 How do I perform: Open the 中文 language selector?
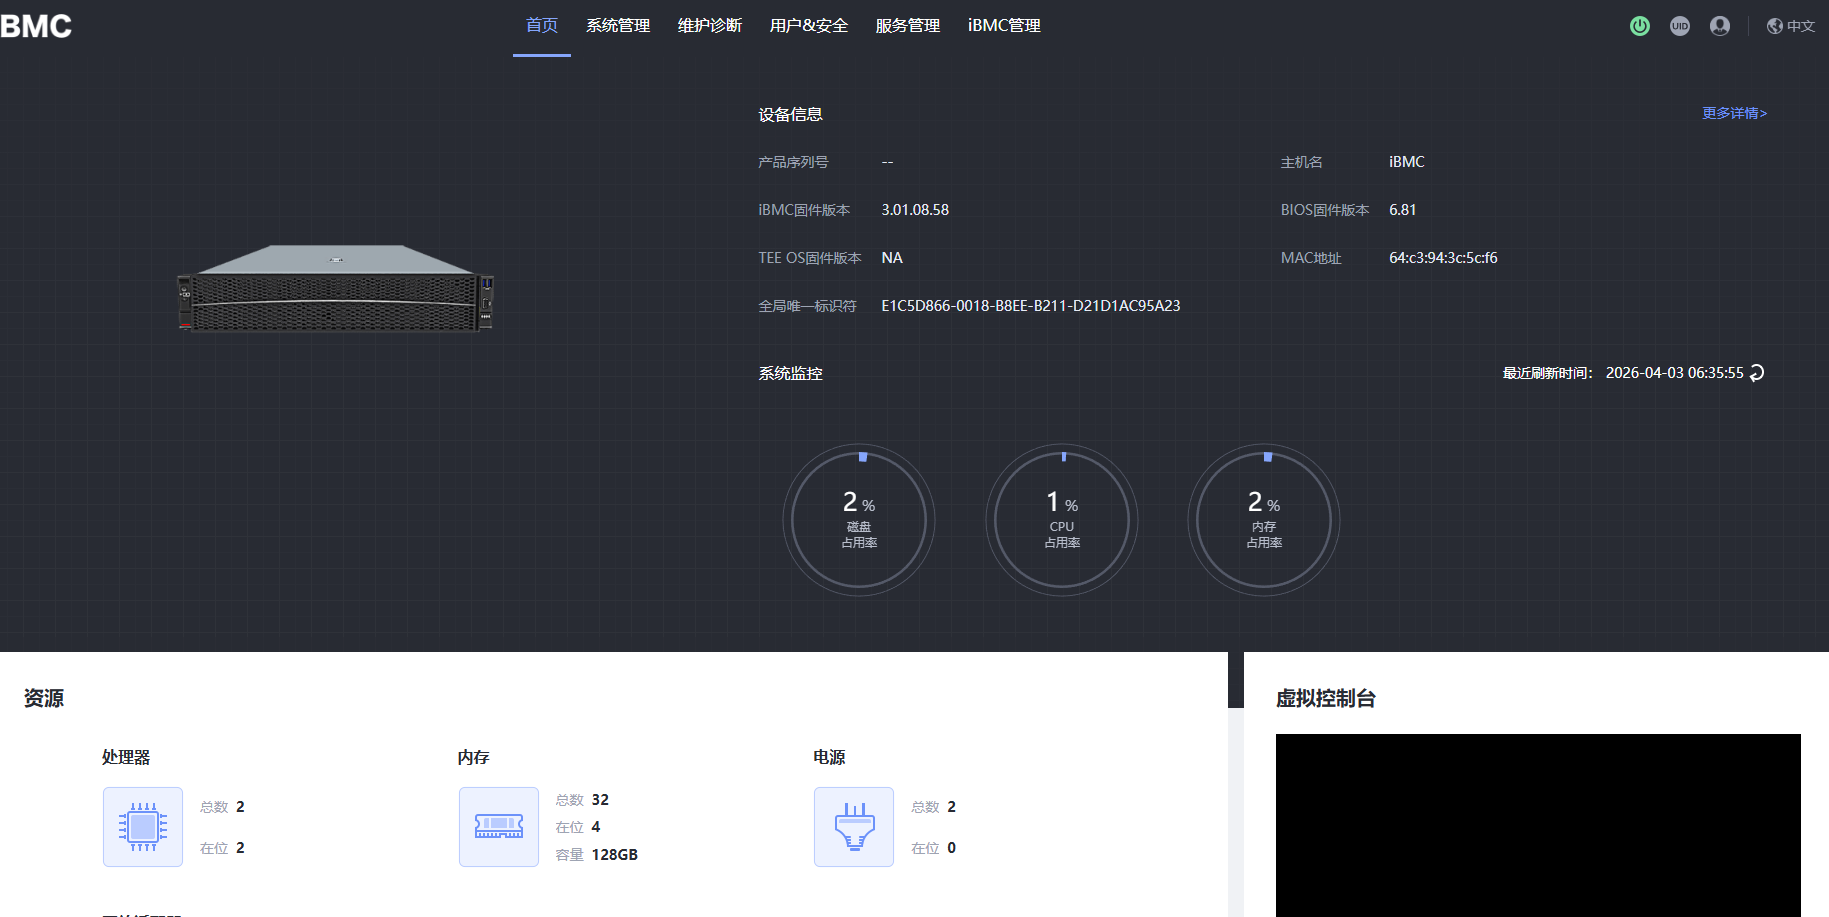coord(1791,26)
